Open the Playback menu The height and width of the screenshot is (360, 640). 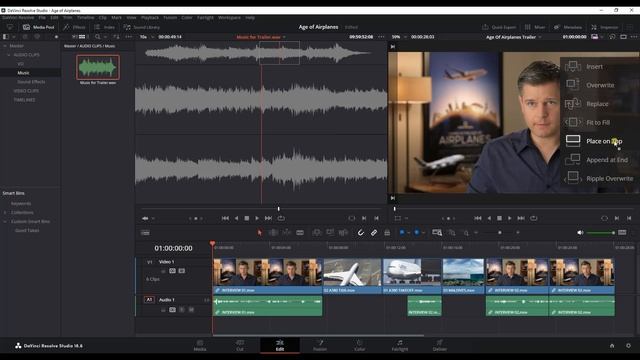(x=150, y=18)
